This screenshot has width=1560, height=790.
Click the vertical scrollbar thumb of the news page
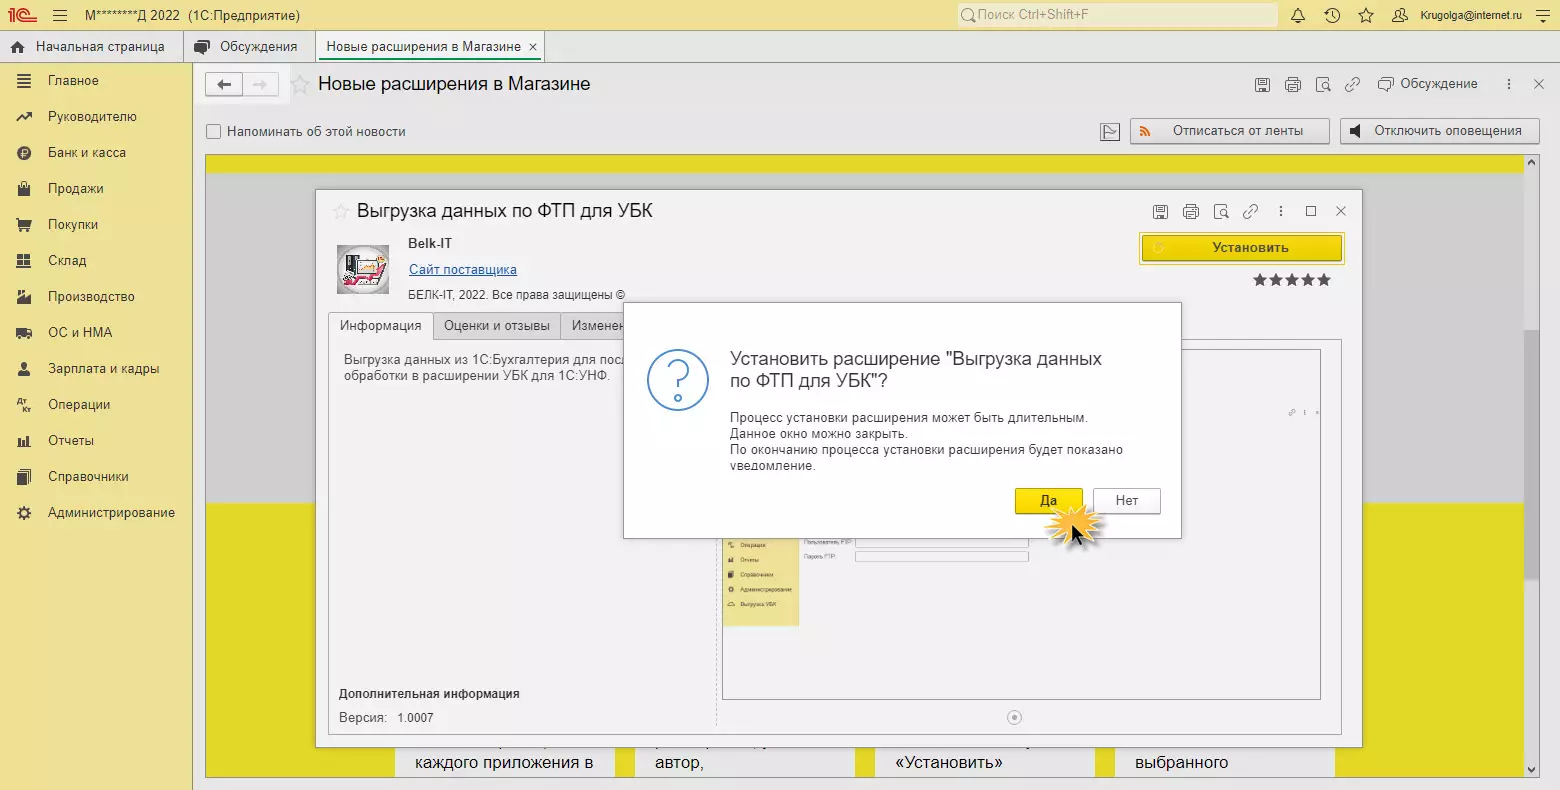coord(1531,453)
